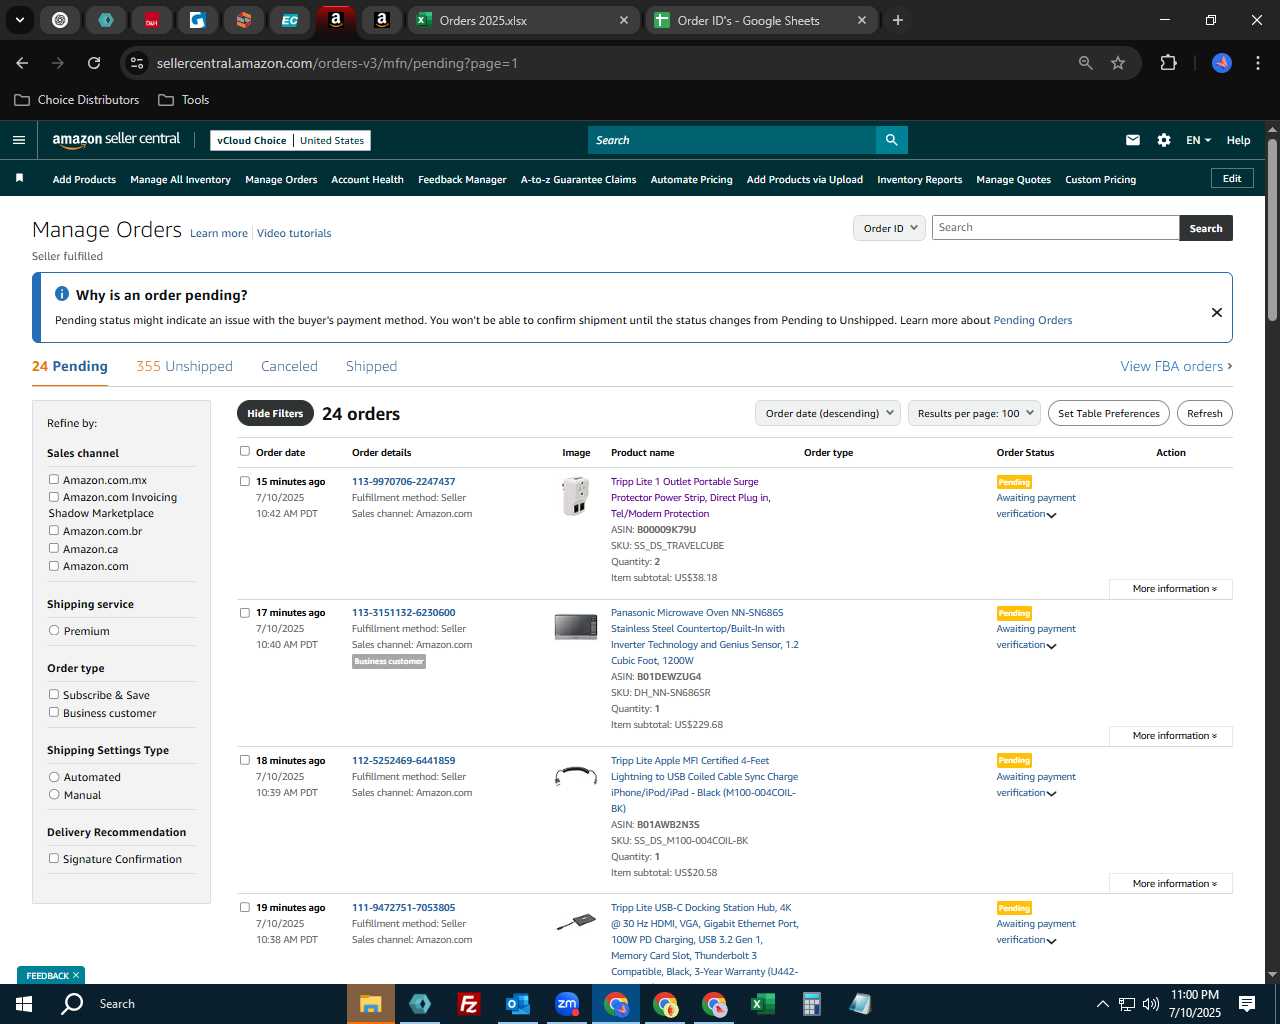Click Set Table Preferences
1280x1024 pixels.
tap(1109, 413)
